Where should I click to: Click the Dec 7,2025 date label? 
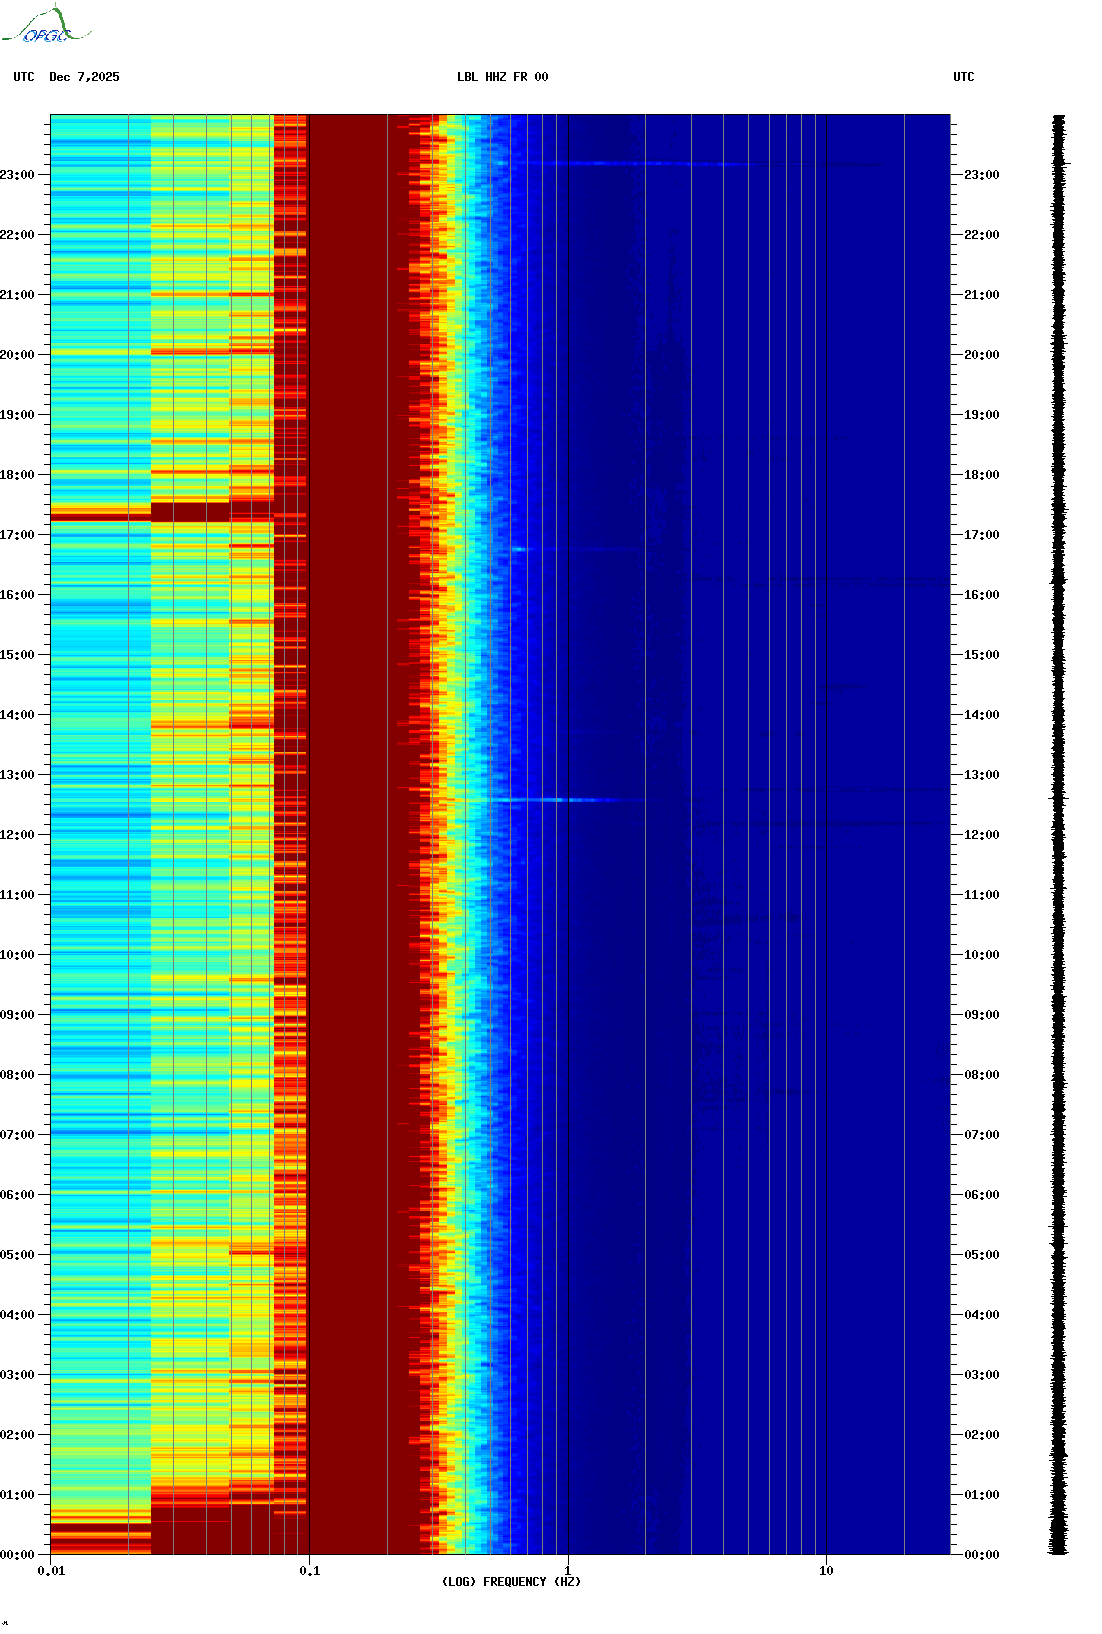[x=84, y=77]
